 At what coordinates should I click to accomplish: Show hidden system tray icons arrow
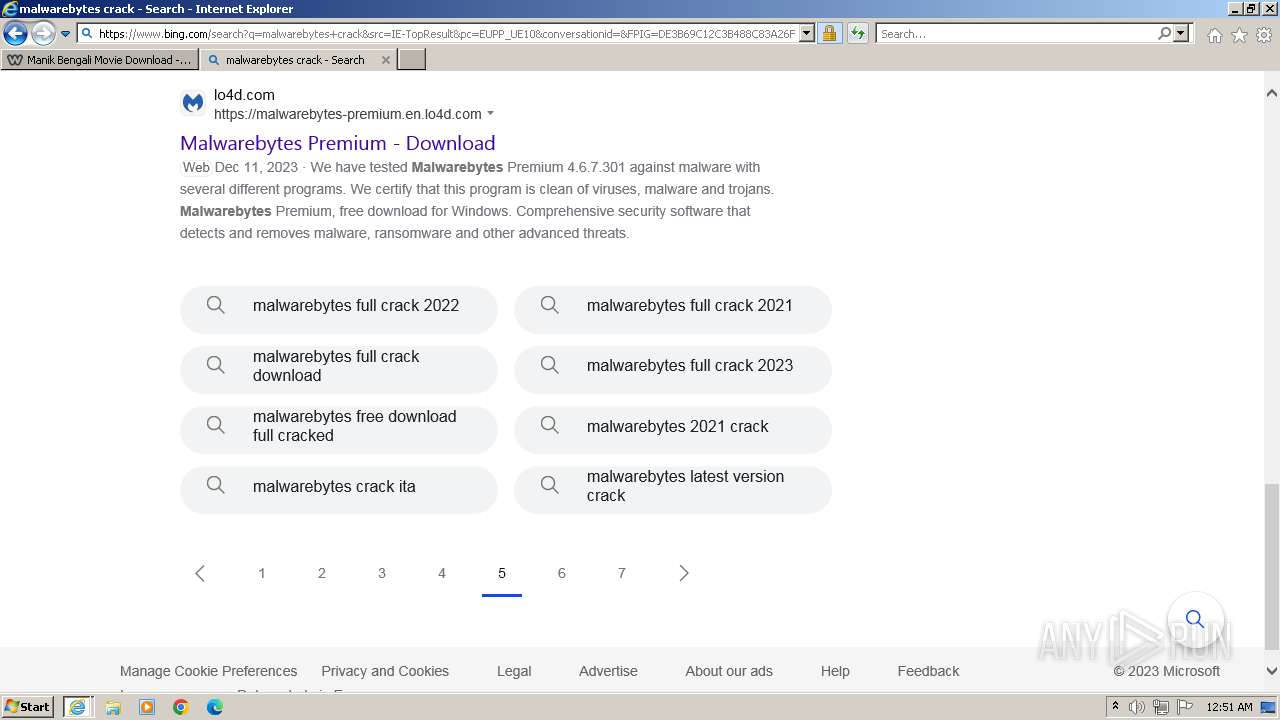1115,707
